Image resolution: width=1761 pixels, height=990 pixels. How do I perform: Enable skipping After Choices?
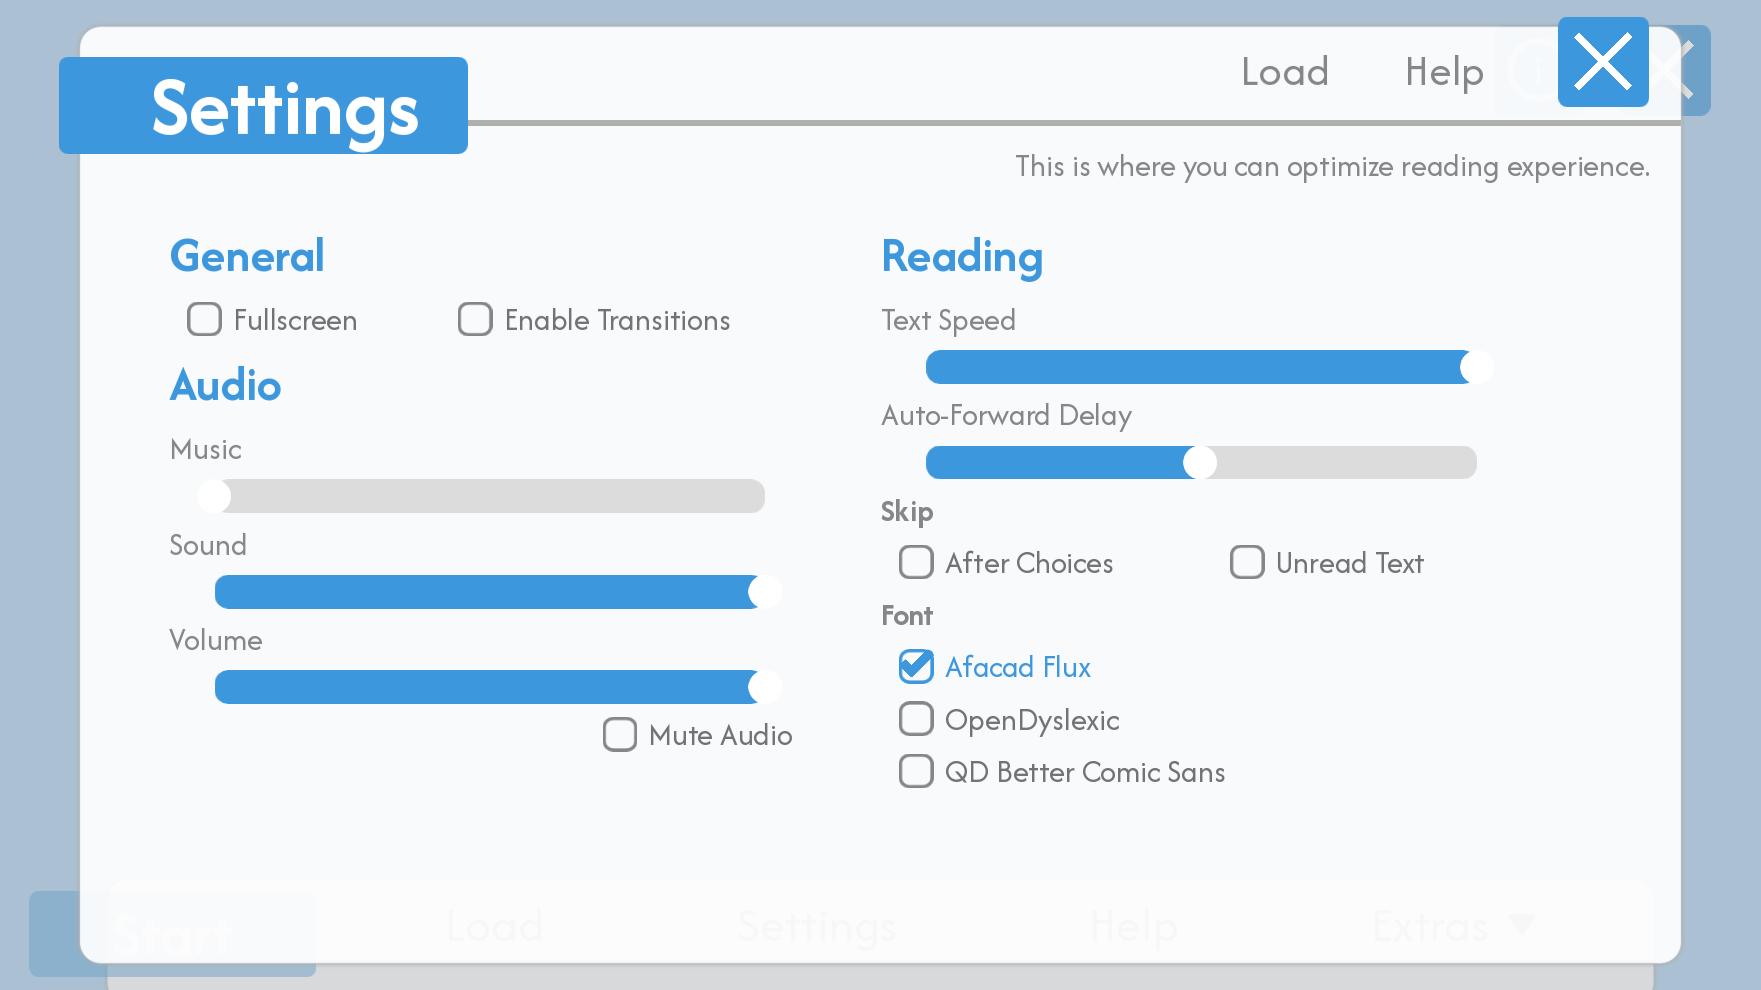(916, 563)
